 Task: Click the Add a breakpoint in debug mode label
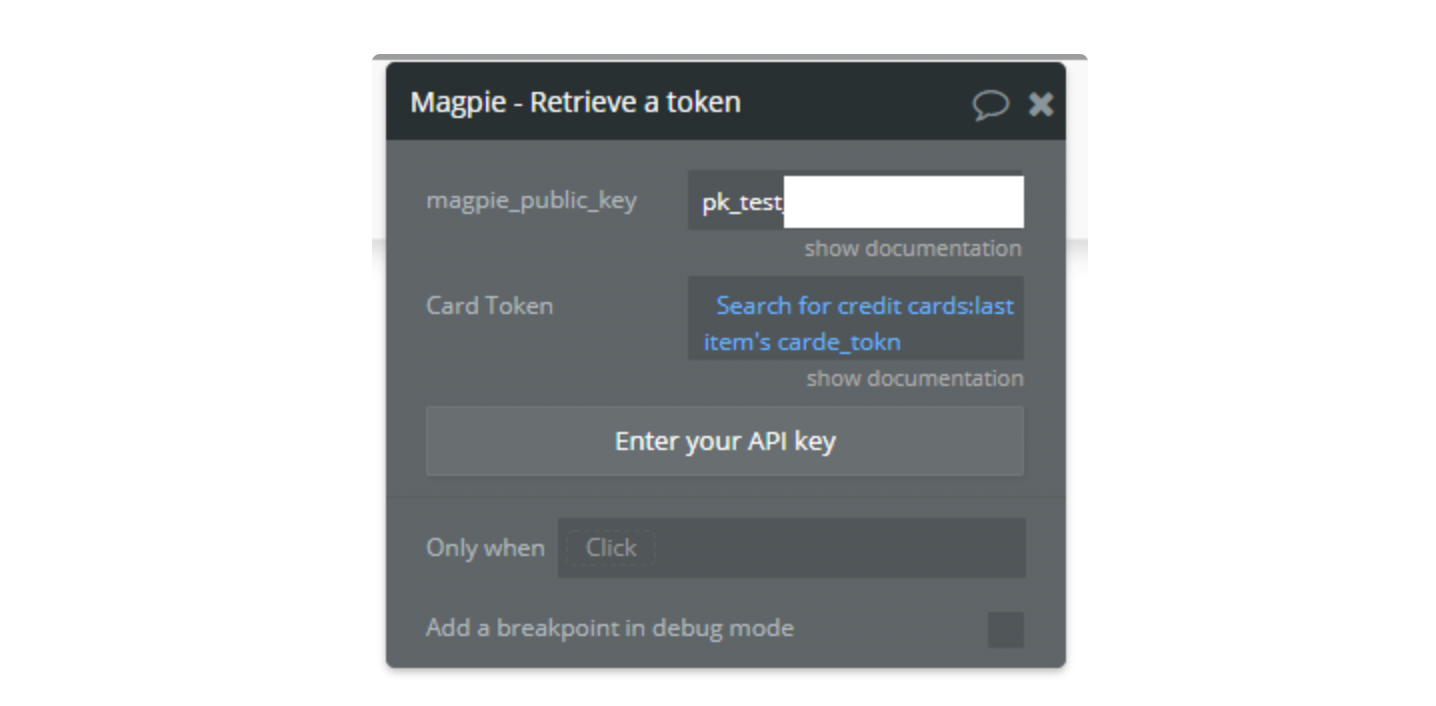(x=610, y=628)
